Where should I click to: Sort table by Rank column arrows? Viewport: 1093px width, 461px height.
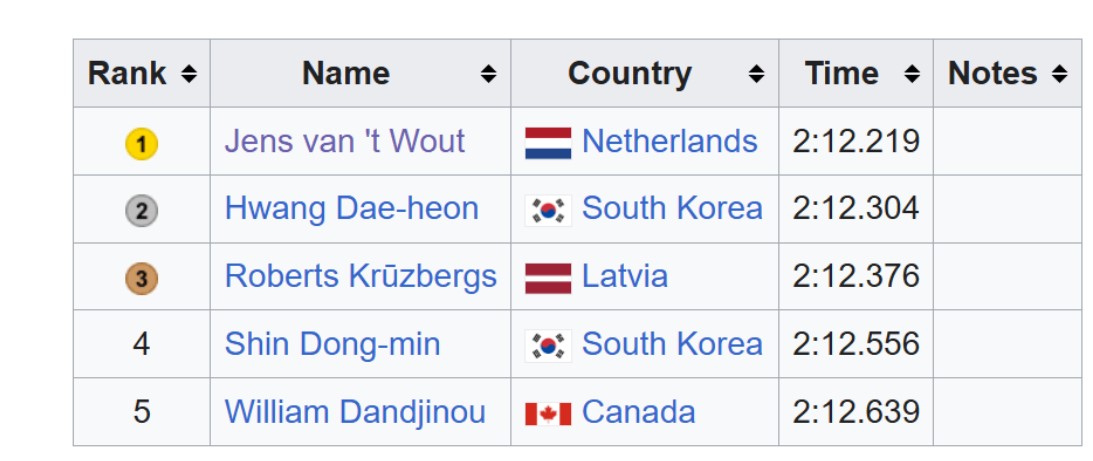188,74
